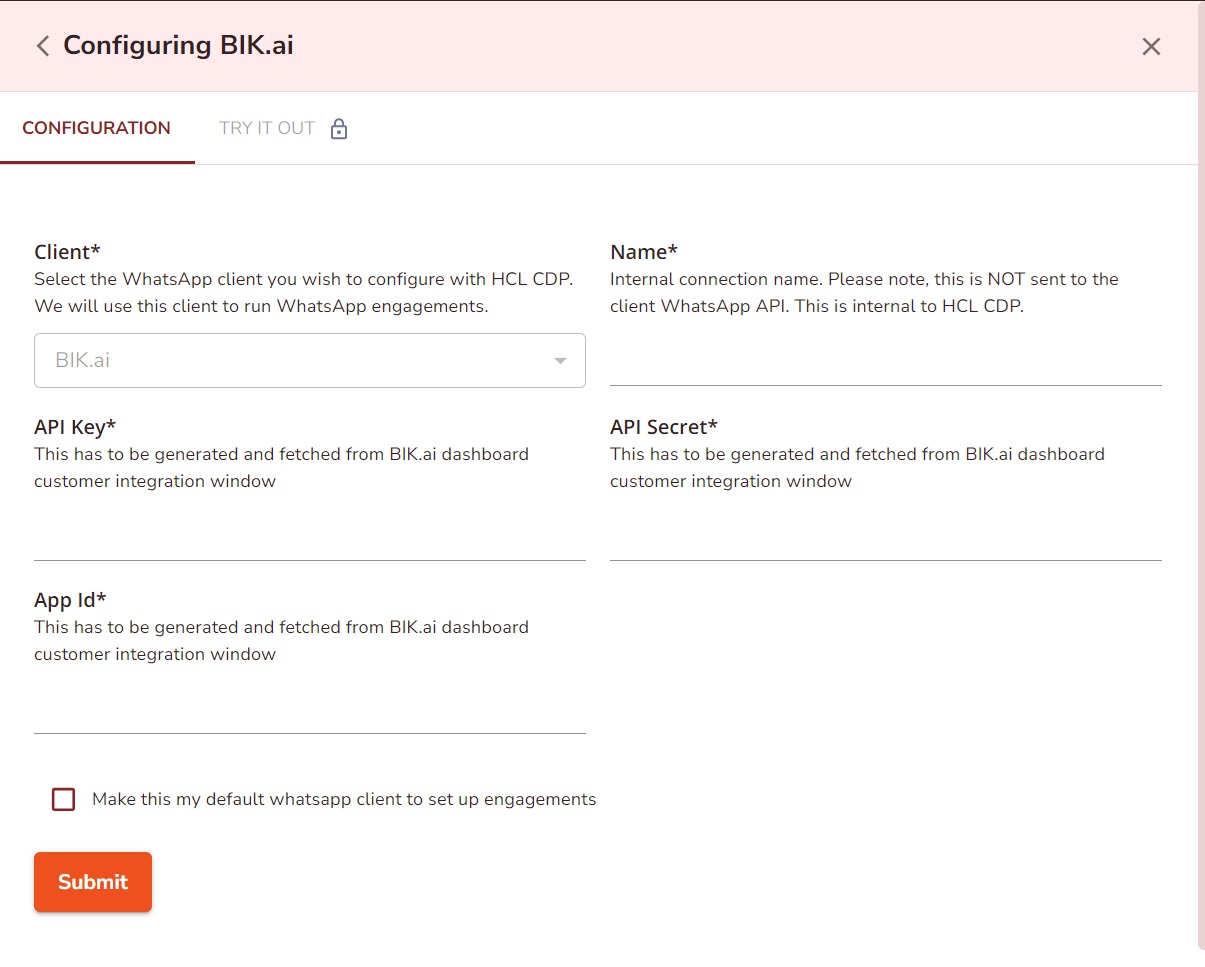Click the 'Configuring BIK.ai' heading
This screenshot has height=967, width=1205.
tap(178, 46)
